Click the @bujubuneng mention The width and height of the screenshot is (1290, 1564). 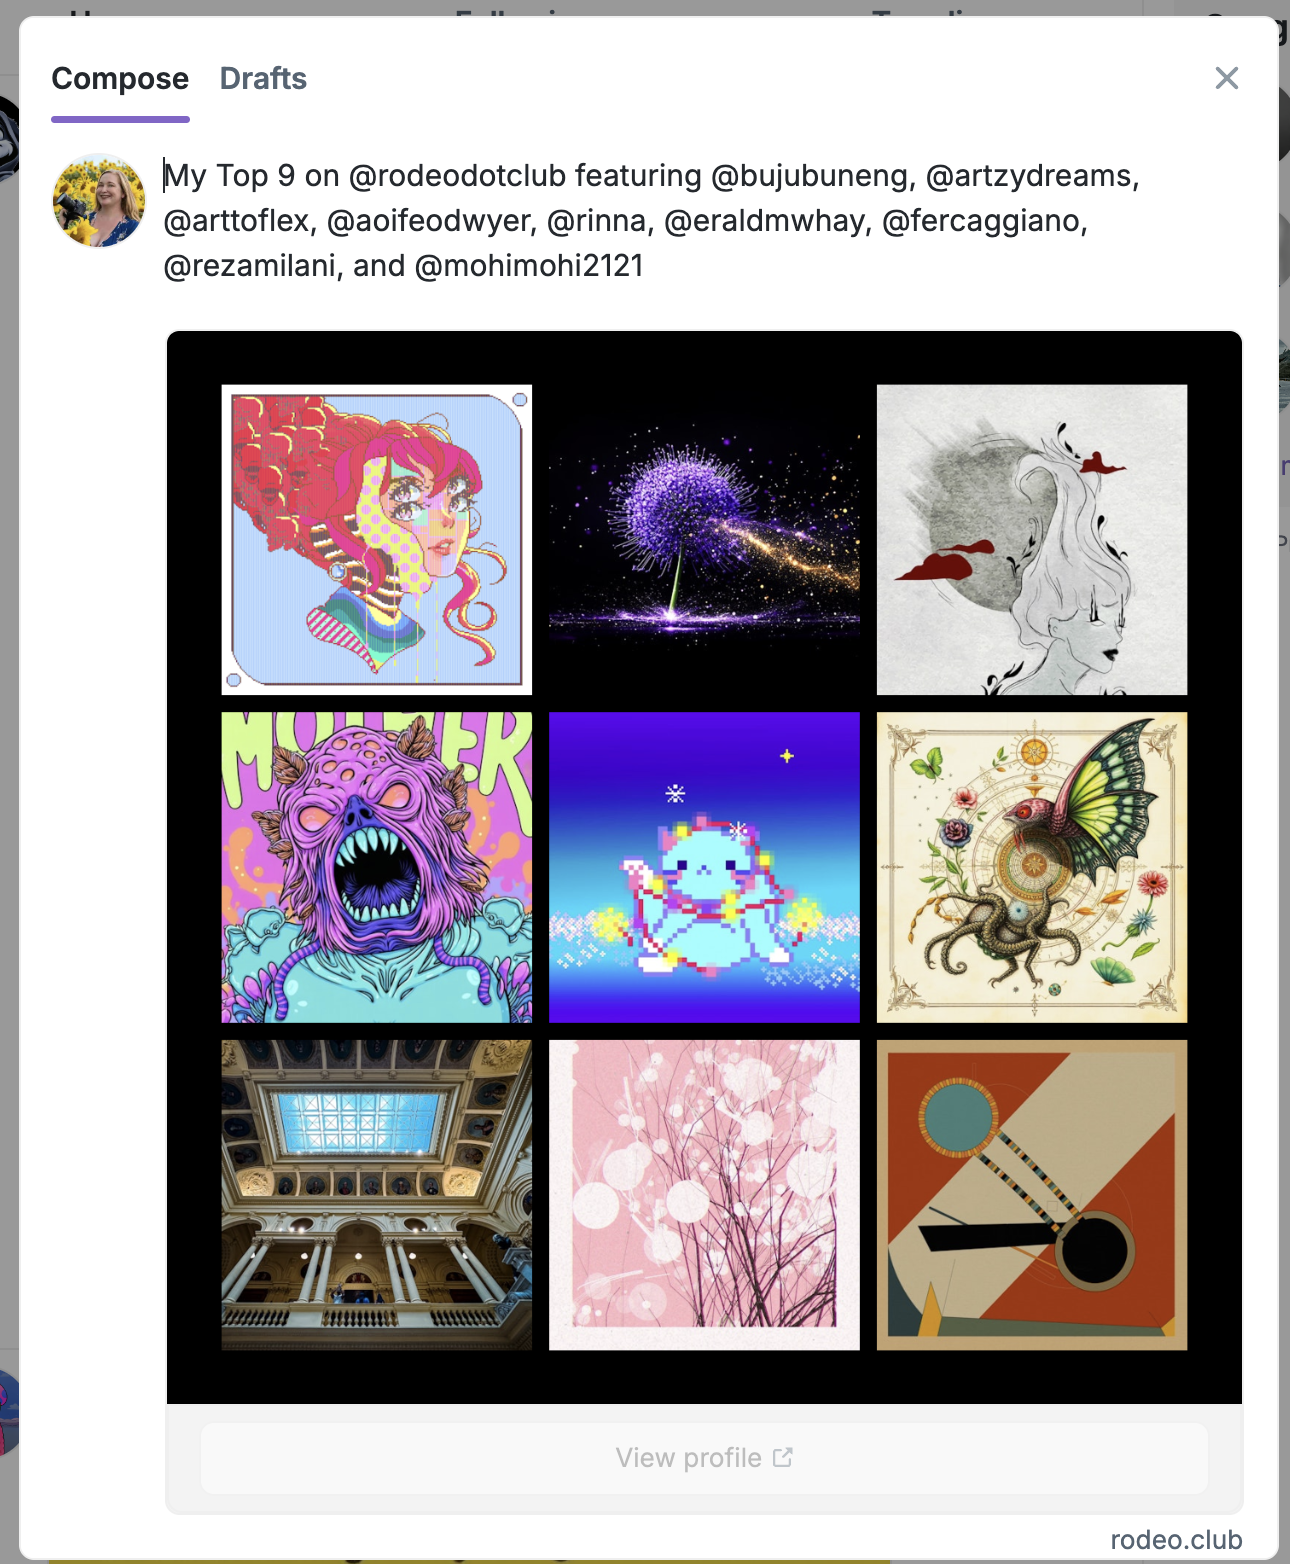809,176
